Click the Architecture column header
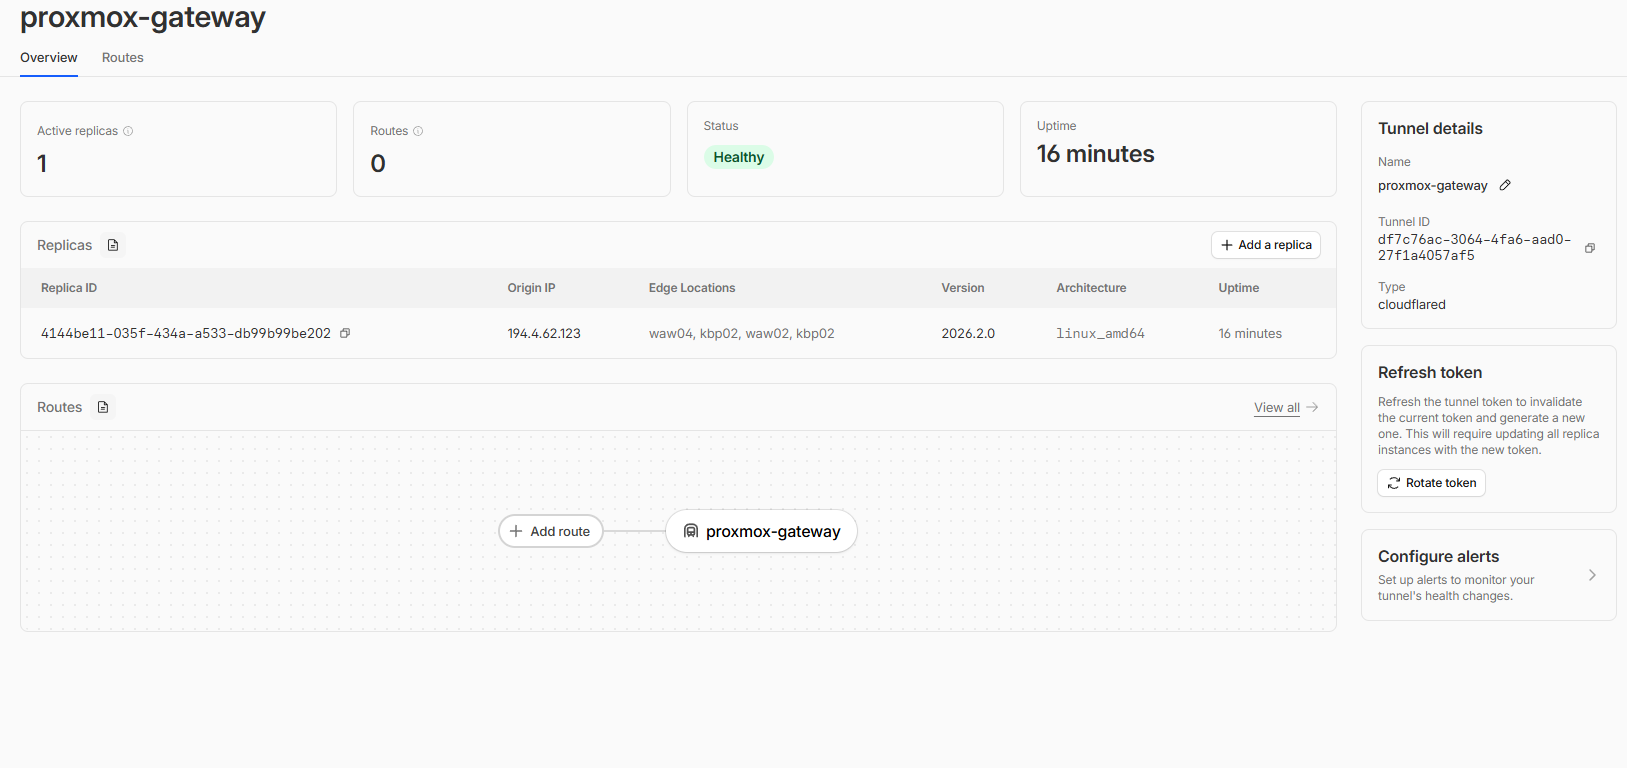This screenshot has width=1627, height=768. click(x=1091, y=288)
